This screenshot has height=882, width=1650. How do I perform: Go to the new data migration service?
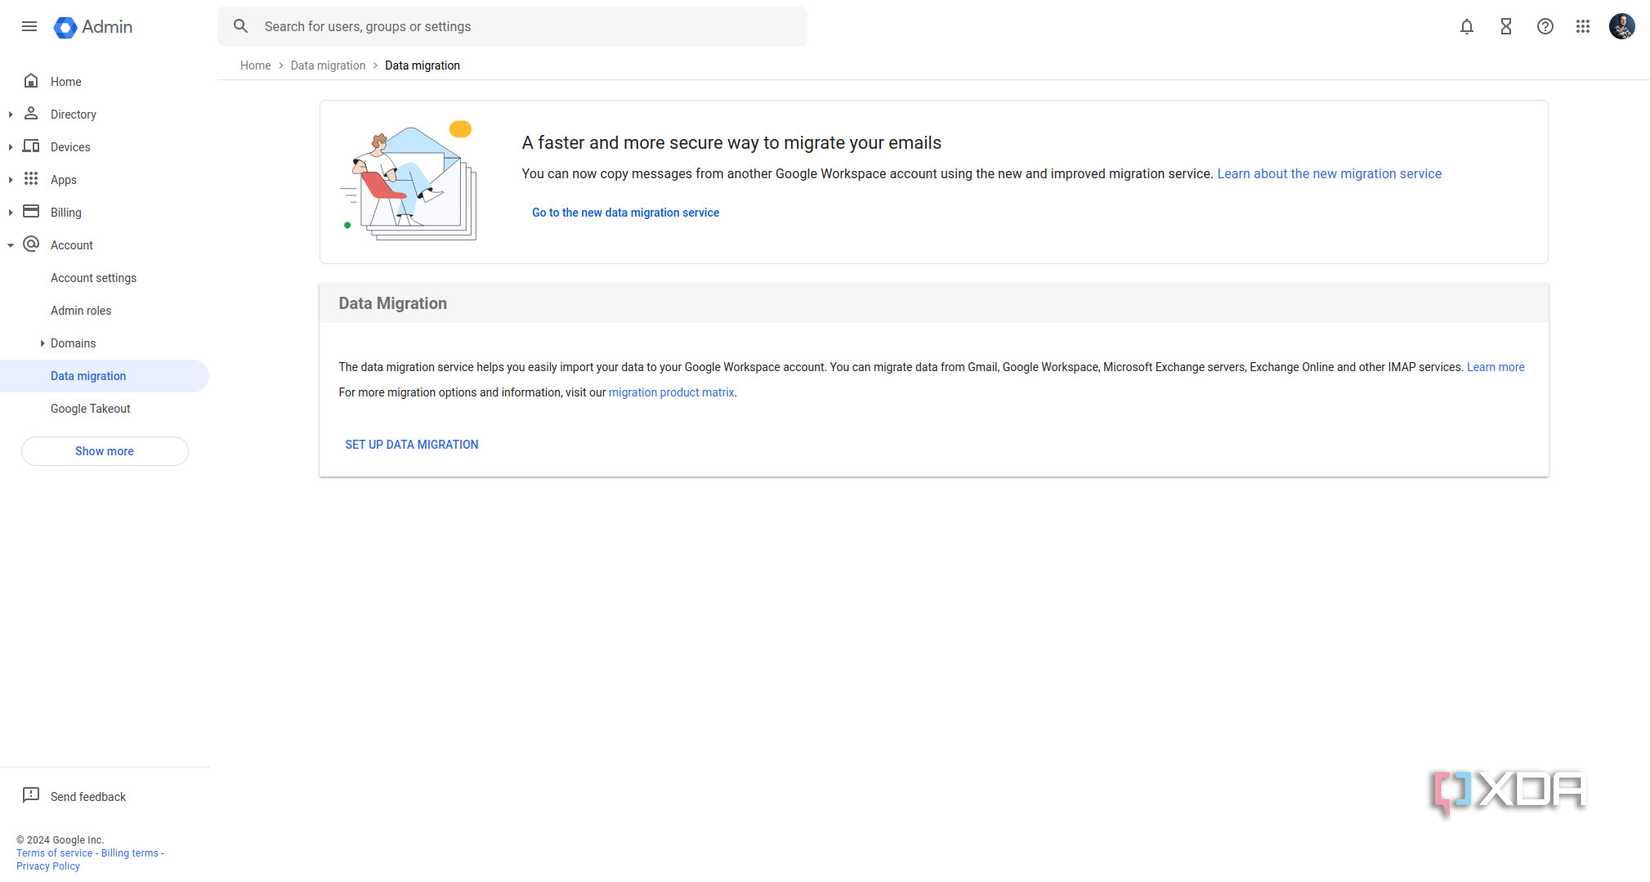625,213
